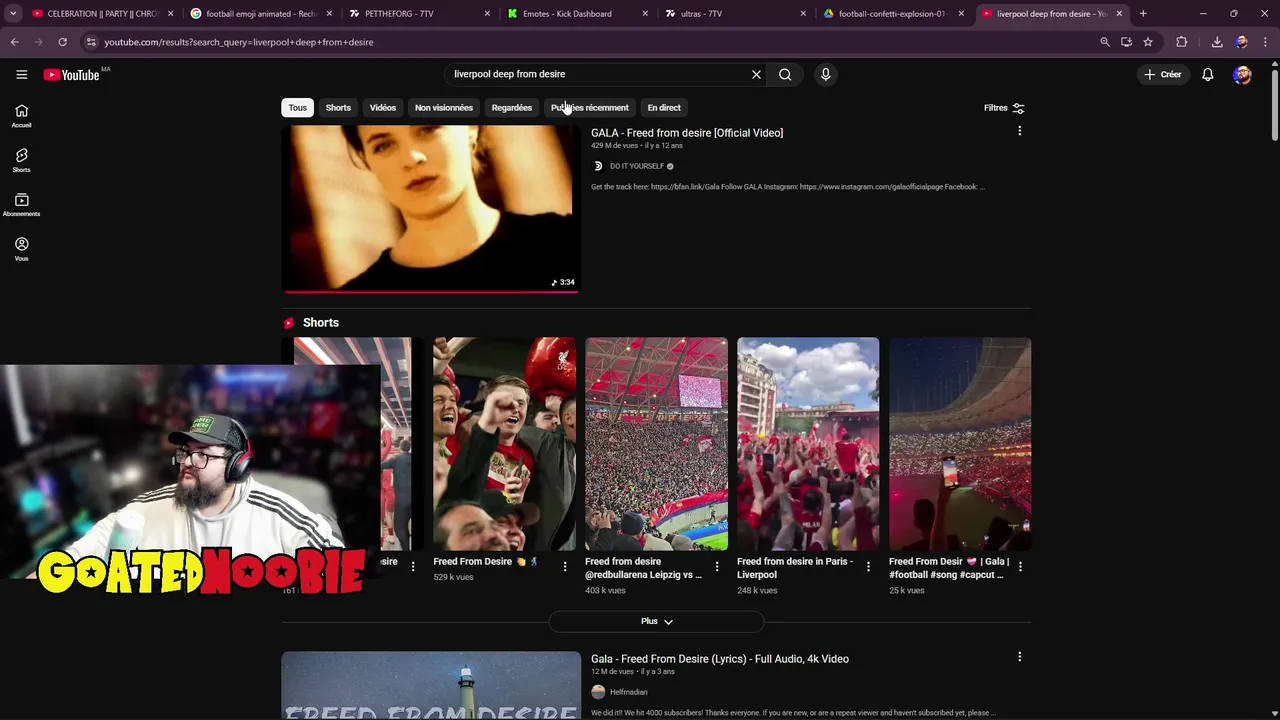Open new browser tab

pyautogui.click(x=1143, y=14)
